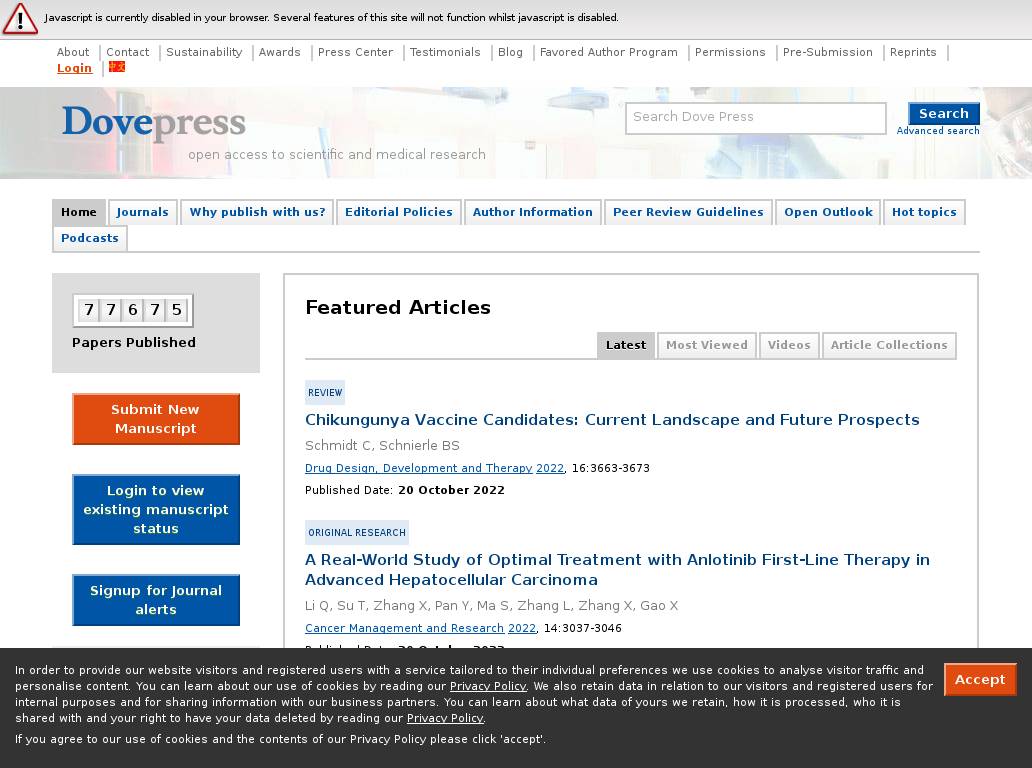Go to the Podcasts navigation item
1032x768 pixels.
pos(90,238)
